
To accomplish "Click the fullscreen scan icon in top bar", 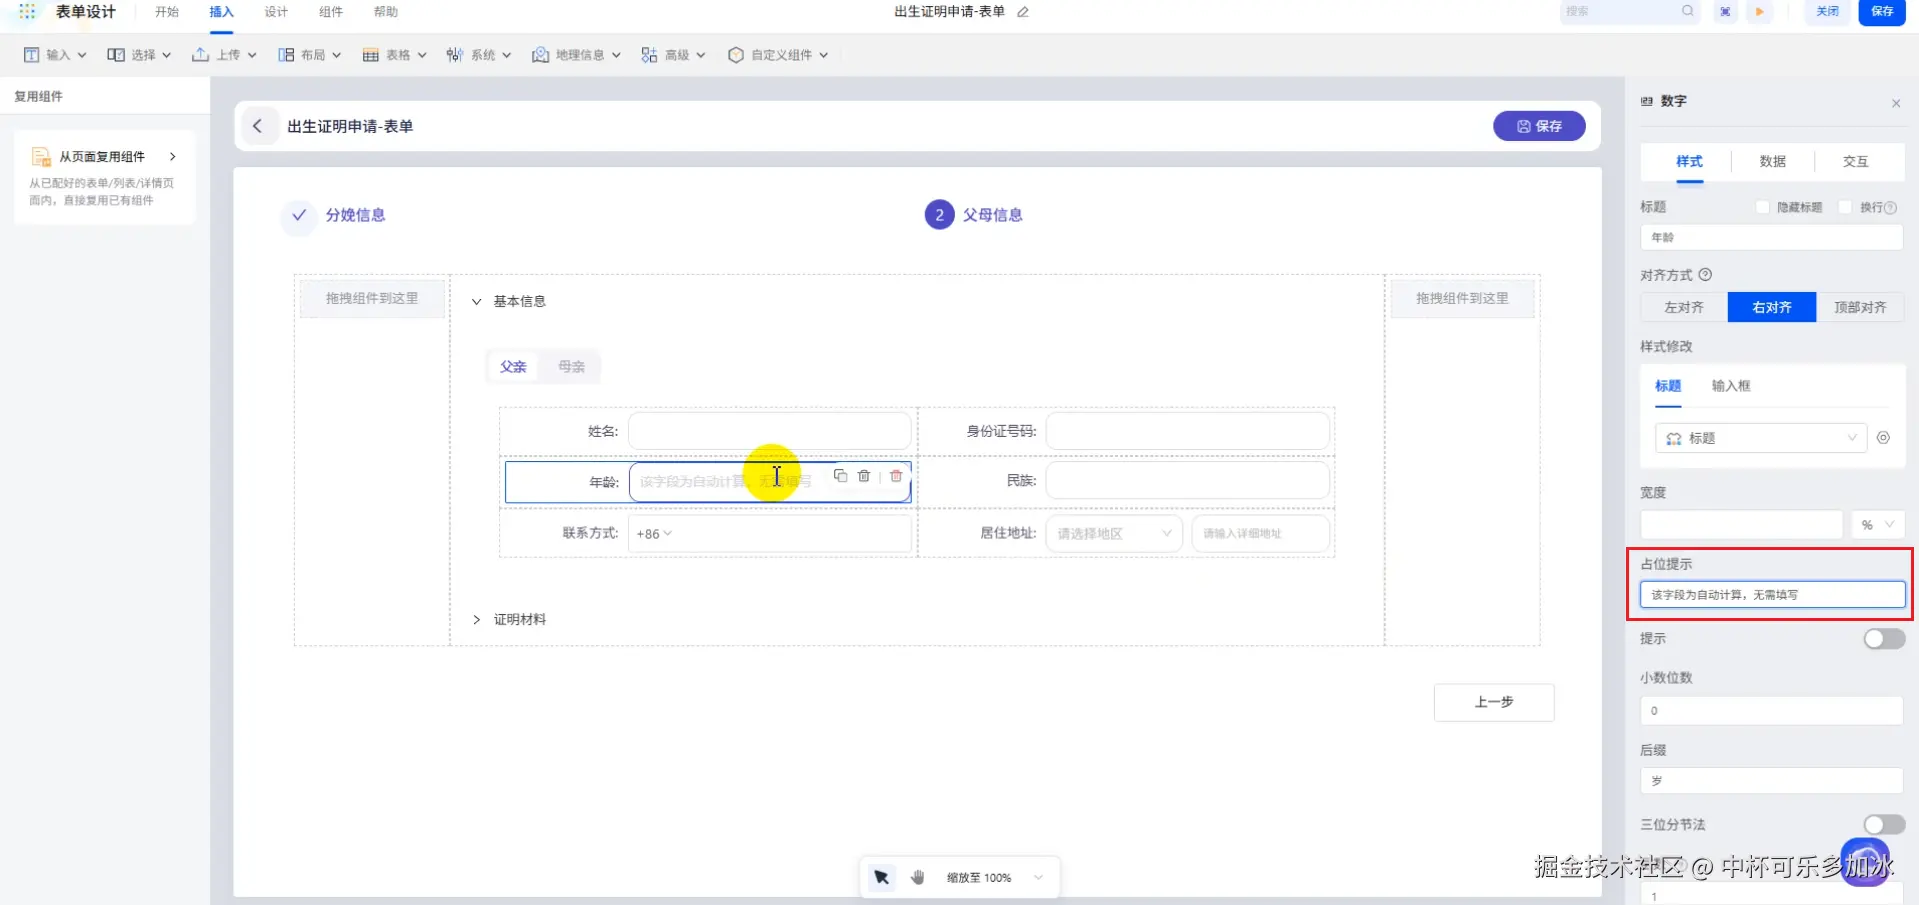I will click(1725, 12).
